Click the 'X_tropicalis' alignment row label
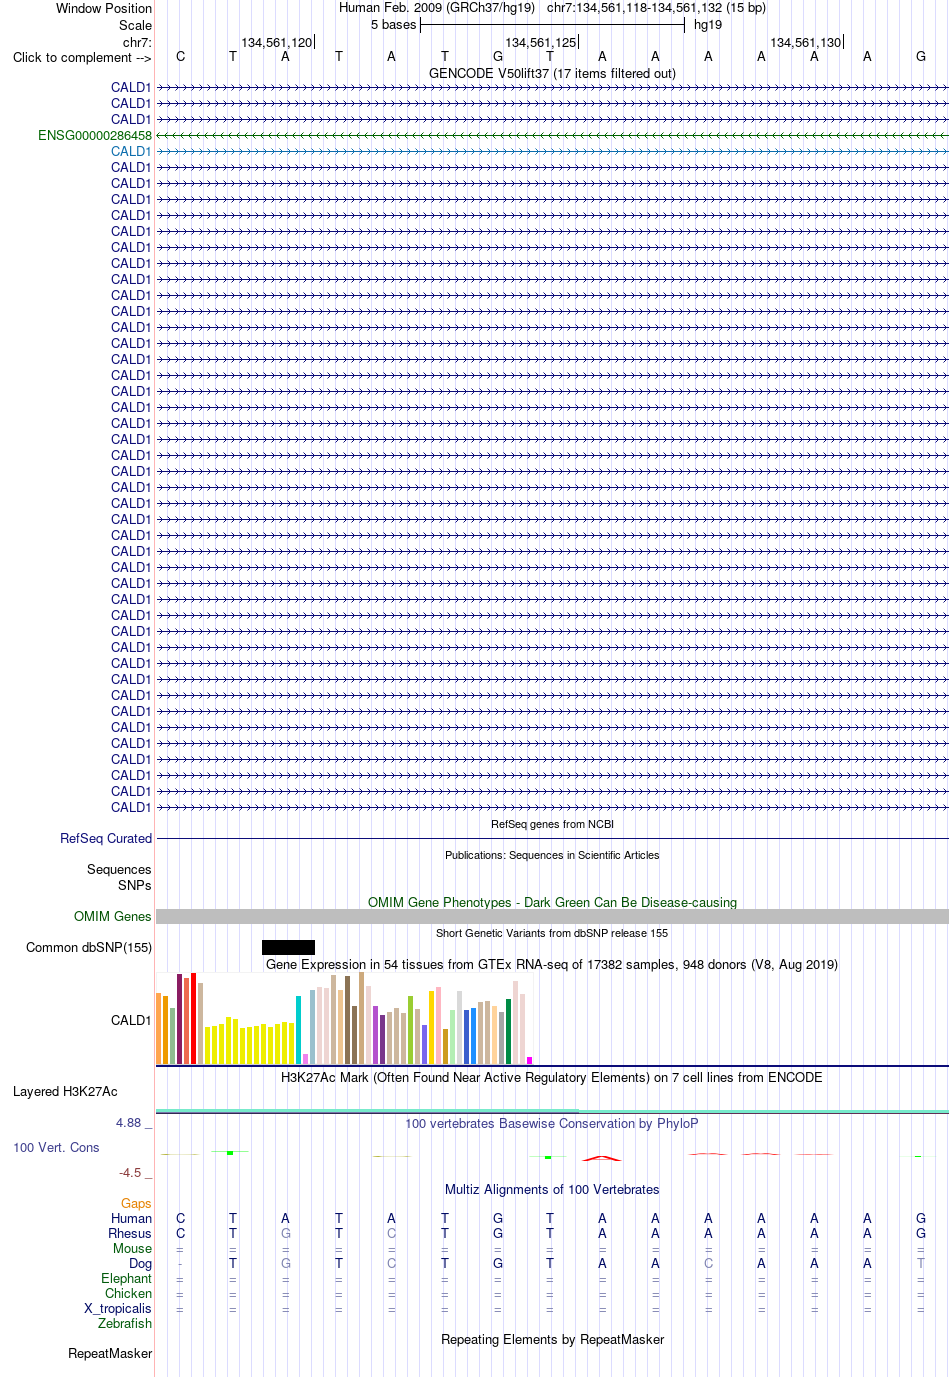The image size is (950, 1377). click(118, 1308)
